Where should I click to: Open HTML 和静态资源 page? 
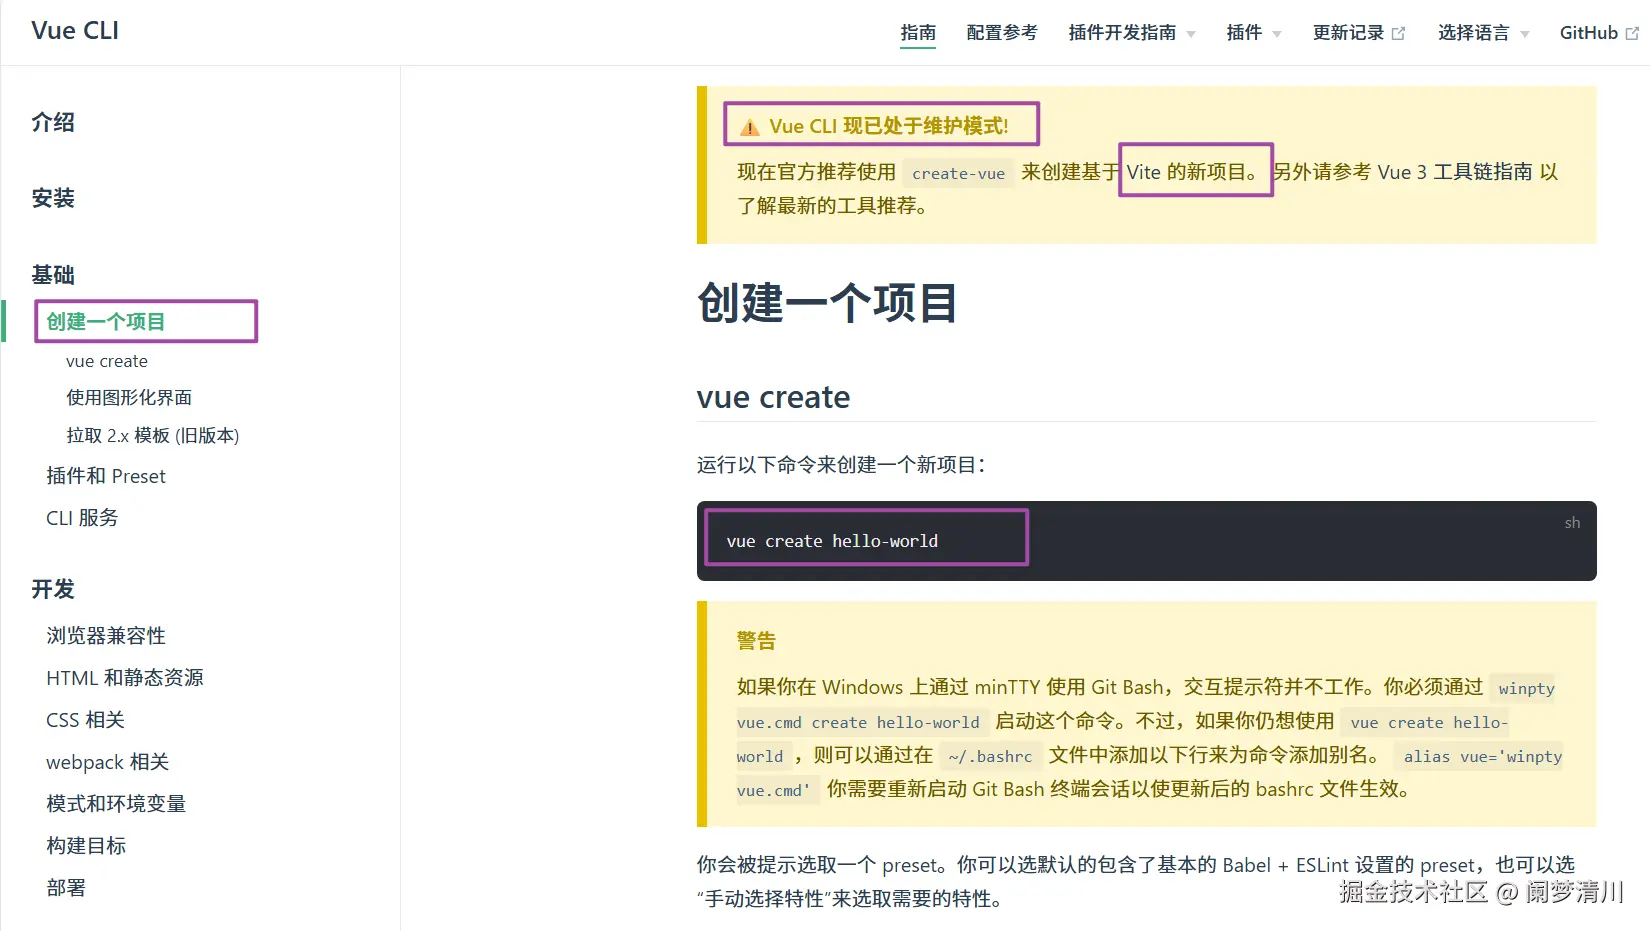pyautogui.click(x=125, y=678)
